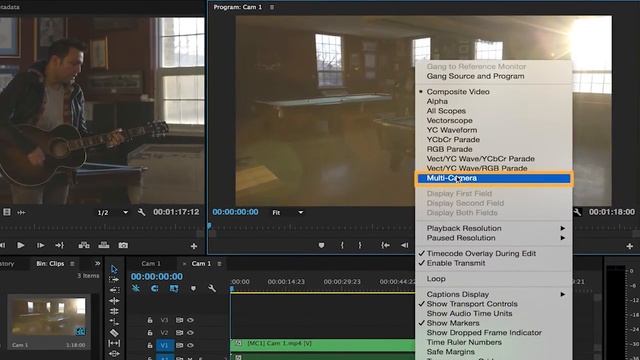Switch to Bin: Clips tab
Screen dimensions: 640x360
coord(50,264)
